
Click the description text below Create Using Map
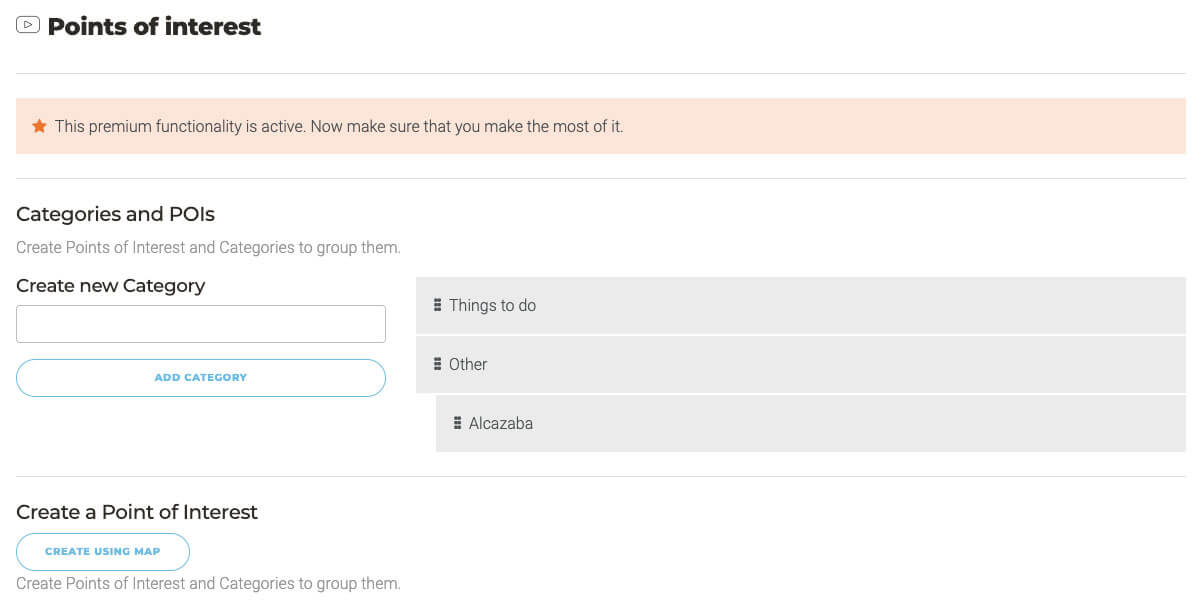click(x=208, y=584)
